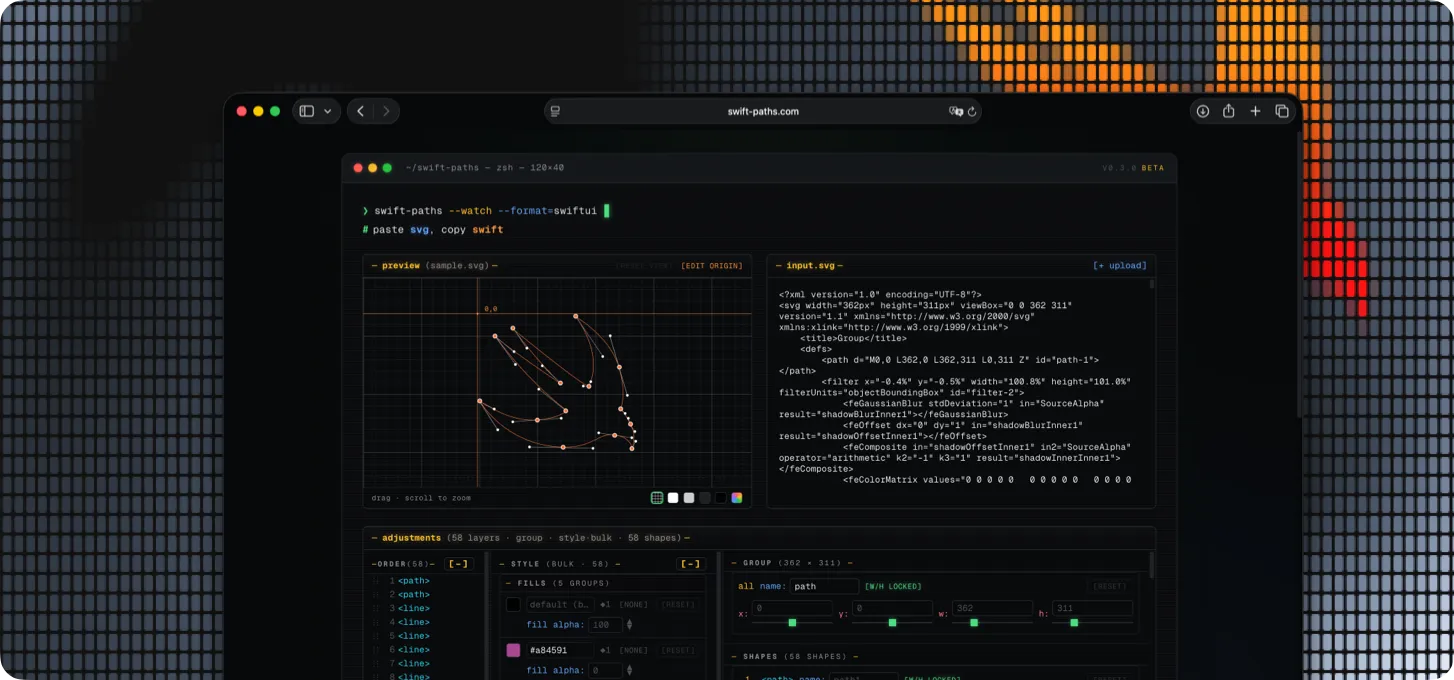Open Safari downloads icon
Screen dimensions: 1454x680
[x=1203, y=111]
